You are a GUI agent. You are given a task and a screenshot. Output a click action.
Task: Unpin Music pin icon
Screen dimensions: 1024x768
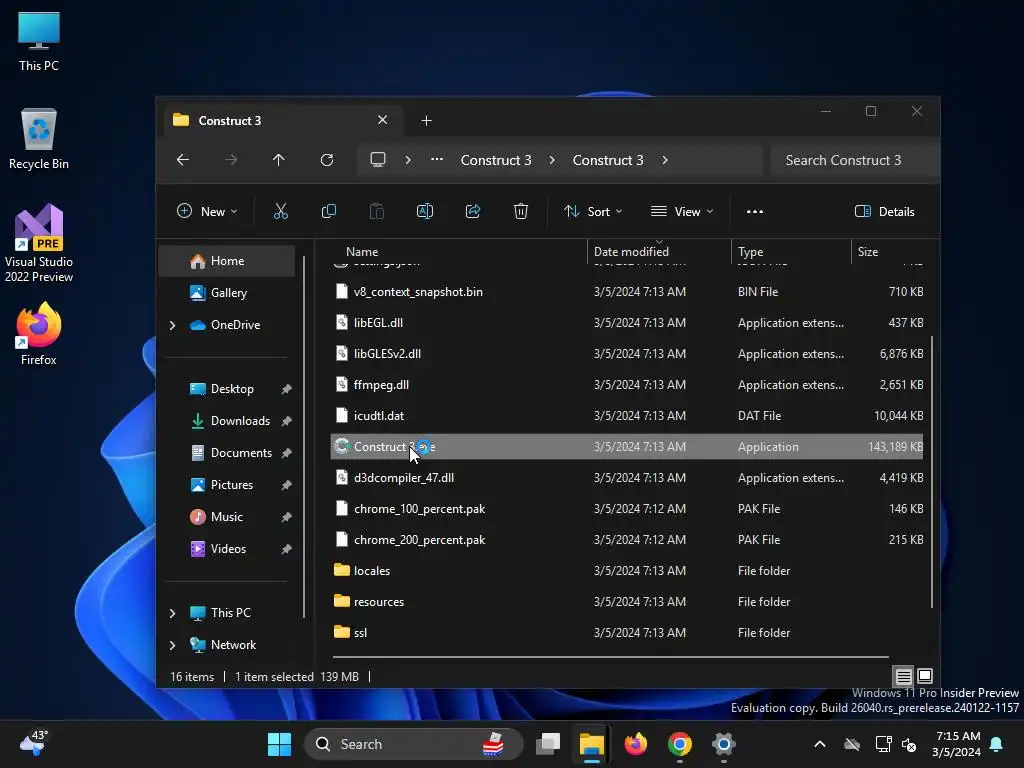(287, 517)
